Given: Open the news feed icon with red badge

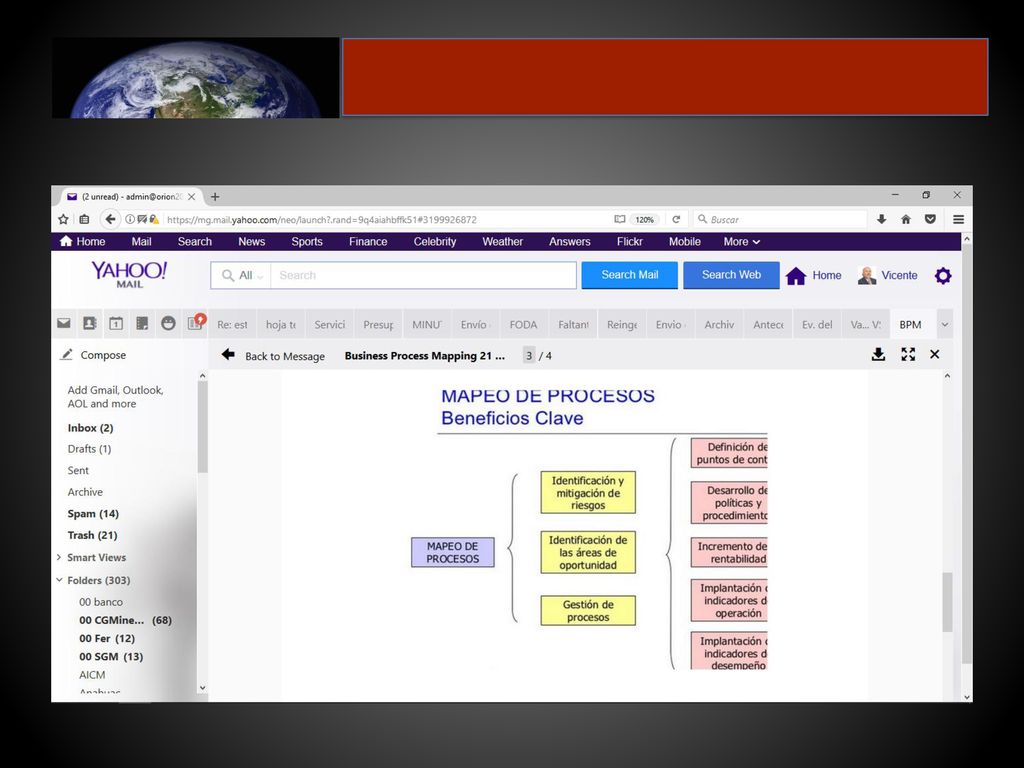Looking at the screenshot, I should (195, 322).
